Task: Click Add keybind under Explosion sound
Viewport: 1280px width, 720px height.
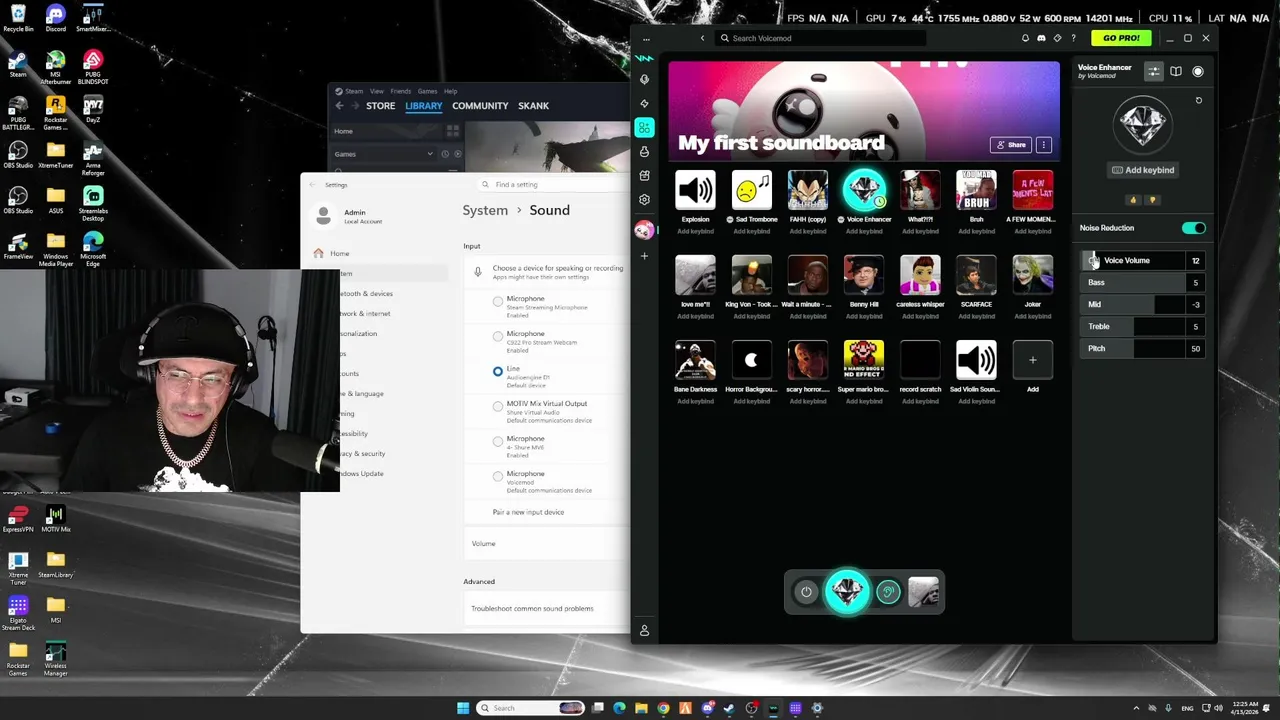Action: pyautogui.click(x=695, y=231)
